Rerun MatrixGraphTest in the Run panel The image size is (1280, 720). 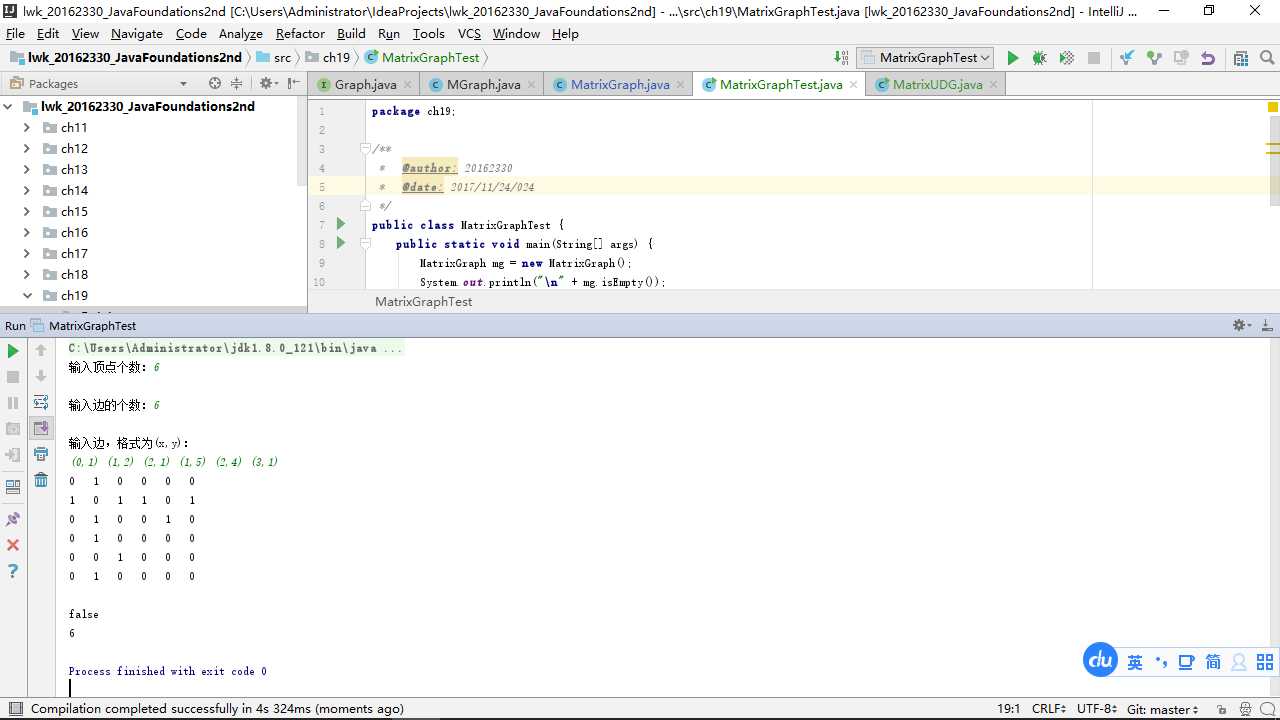pos(13,351)
